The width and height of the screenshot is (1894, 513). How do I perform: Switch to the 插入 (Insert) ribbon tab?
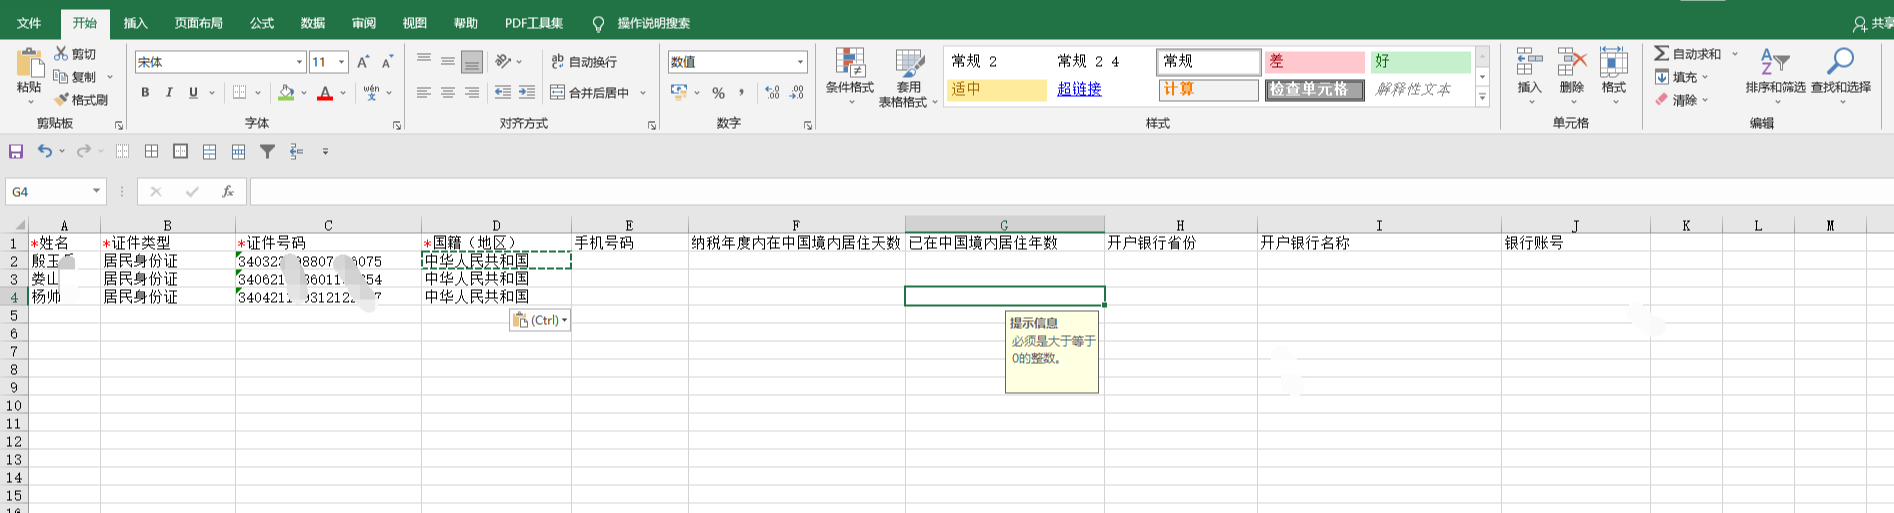(135, 23)
